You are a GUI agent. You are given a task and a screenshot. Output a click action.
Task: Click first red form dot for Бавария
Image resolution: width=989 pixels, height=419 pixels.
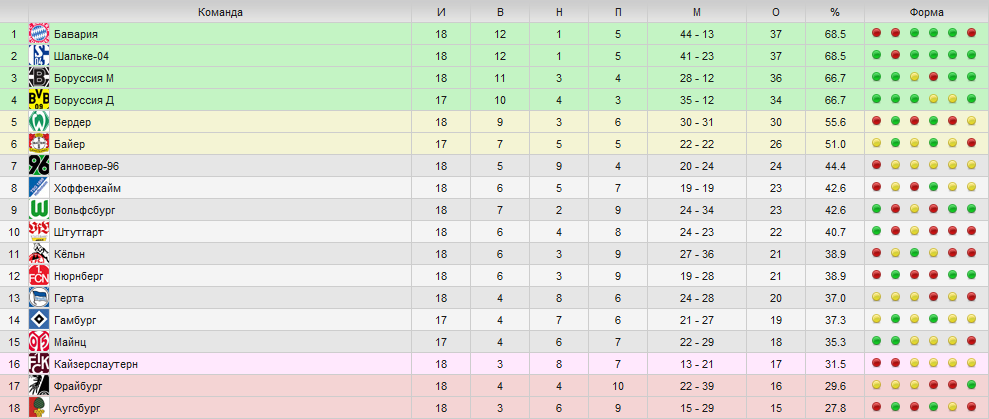point(876,33)
